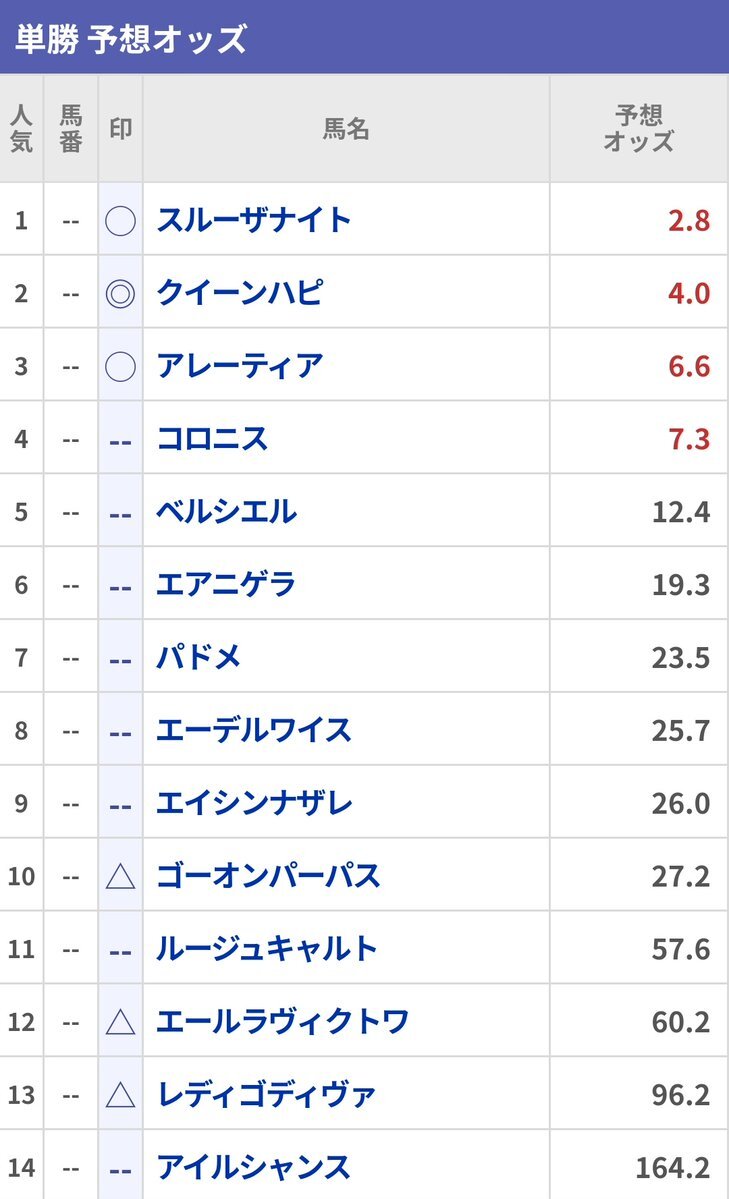Click the triangle mark for レディゴディヴァ
729x1199 pixels.
(x=120, y=1095)
